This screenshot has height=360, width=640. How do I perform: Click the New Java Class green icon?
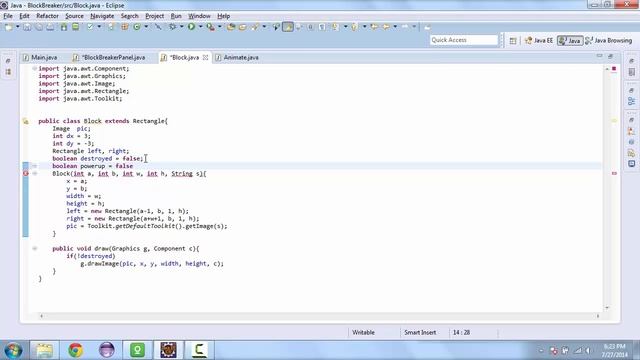point(137,27)
